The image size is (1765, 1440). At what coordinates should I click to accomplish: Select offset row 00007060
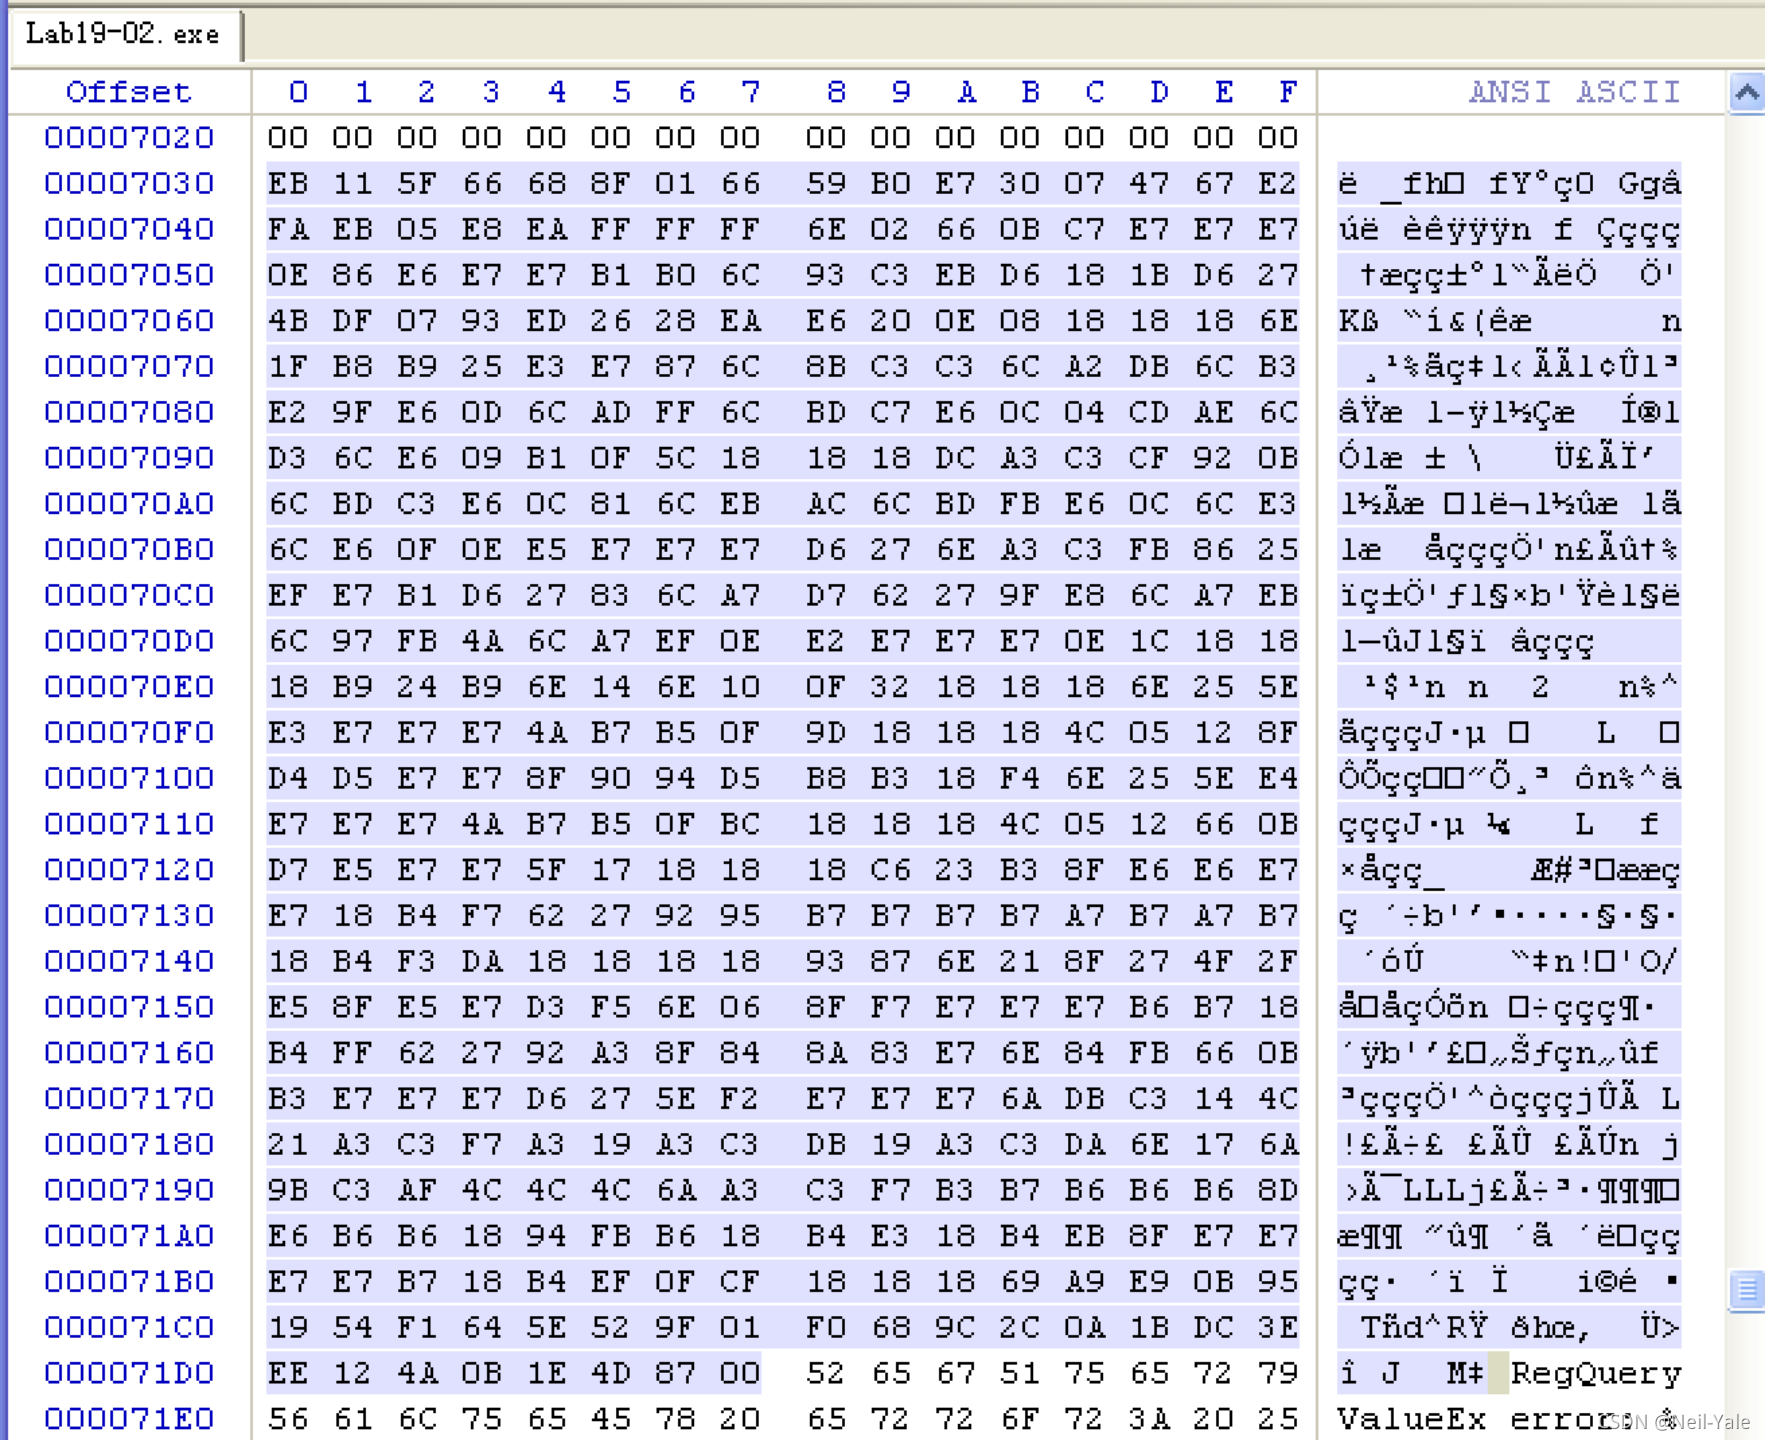tap(129, 321)
